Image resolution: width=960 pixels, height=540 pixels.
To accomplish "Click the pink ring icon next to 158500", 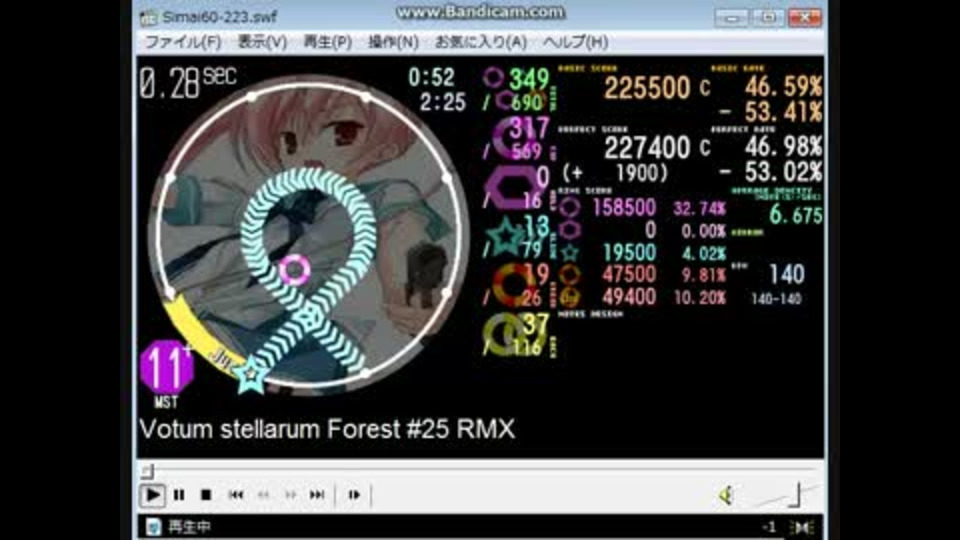I will (569, 208).
